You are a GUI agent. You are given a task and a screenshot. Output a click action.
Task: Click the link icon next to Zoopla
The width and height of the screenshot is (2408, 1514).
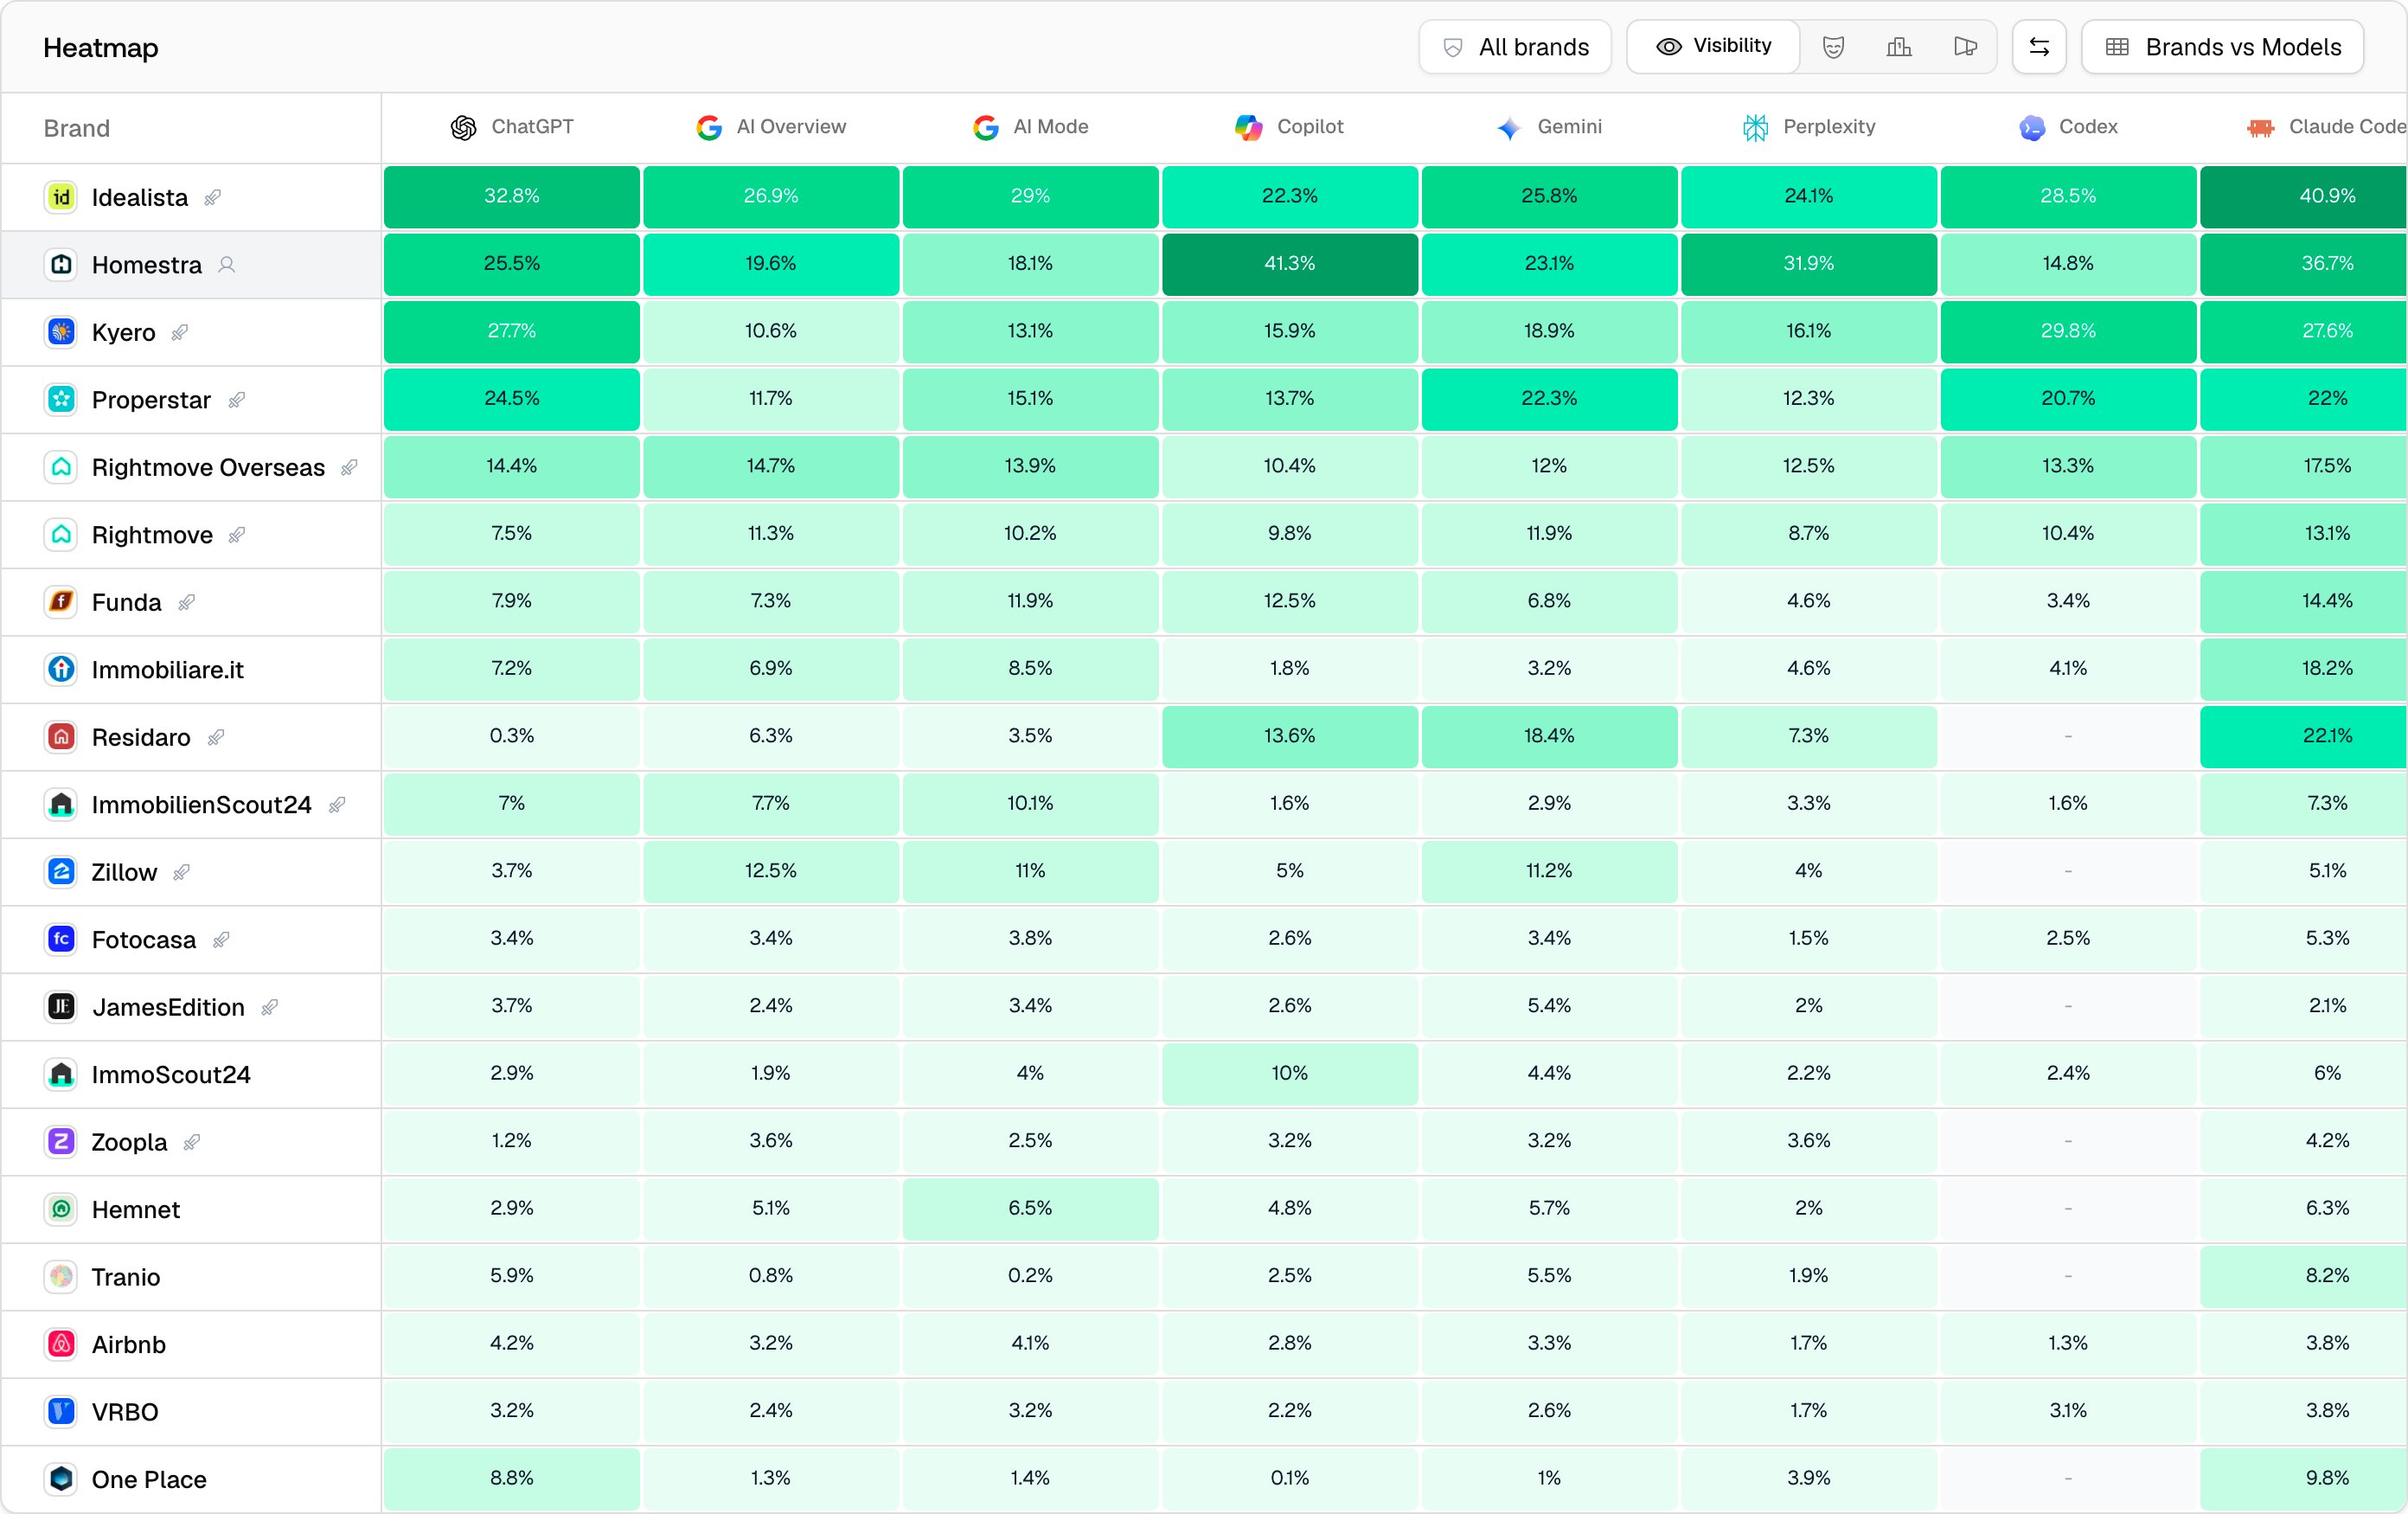pyautogui.click(x=191, y=1143)
